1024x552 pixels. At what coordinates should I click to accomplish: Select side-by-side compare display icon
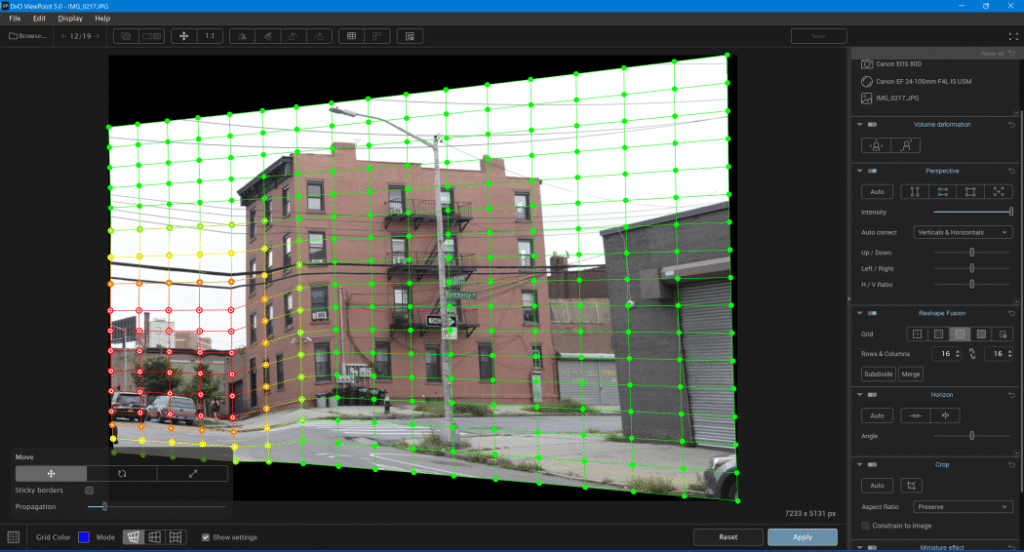152,36
